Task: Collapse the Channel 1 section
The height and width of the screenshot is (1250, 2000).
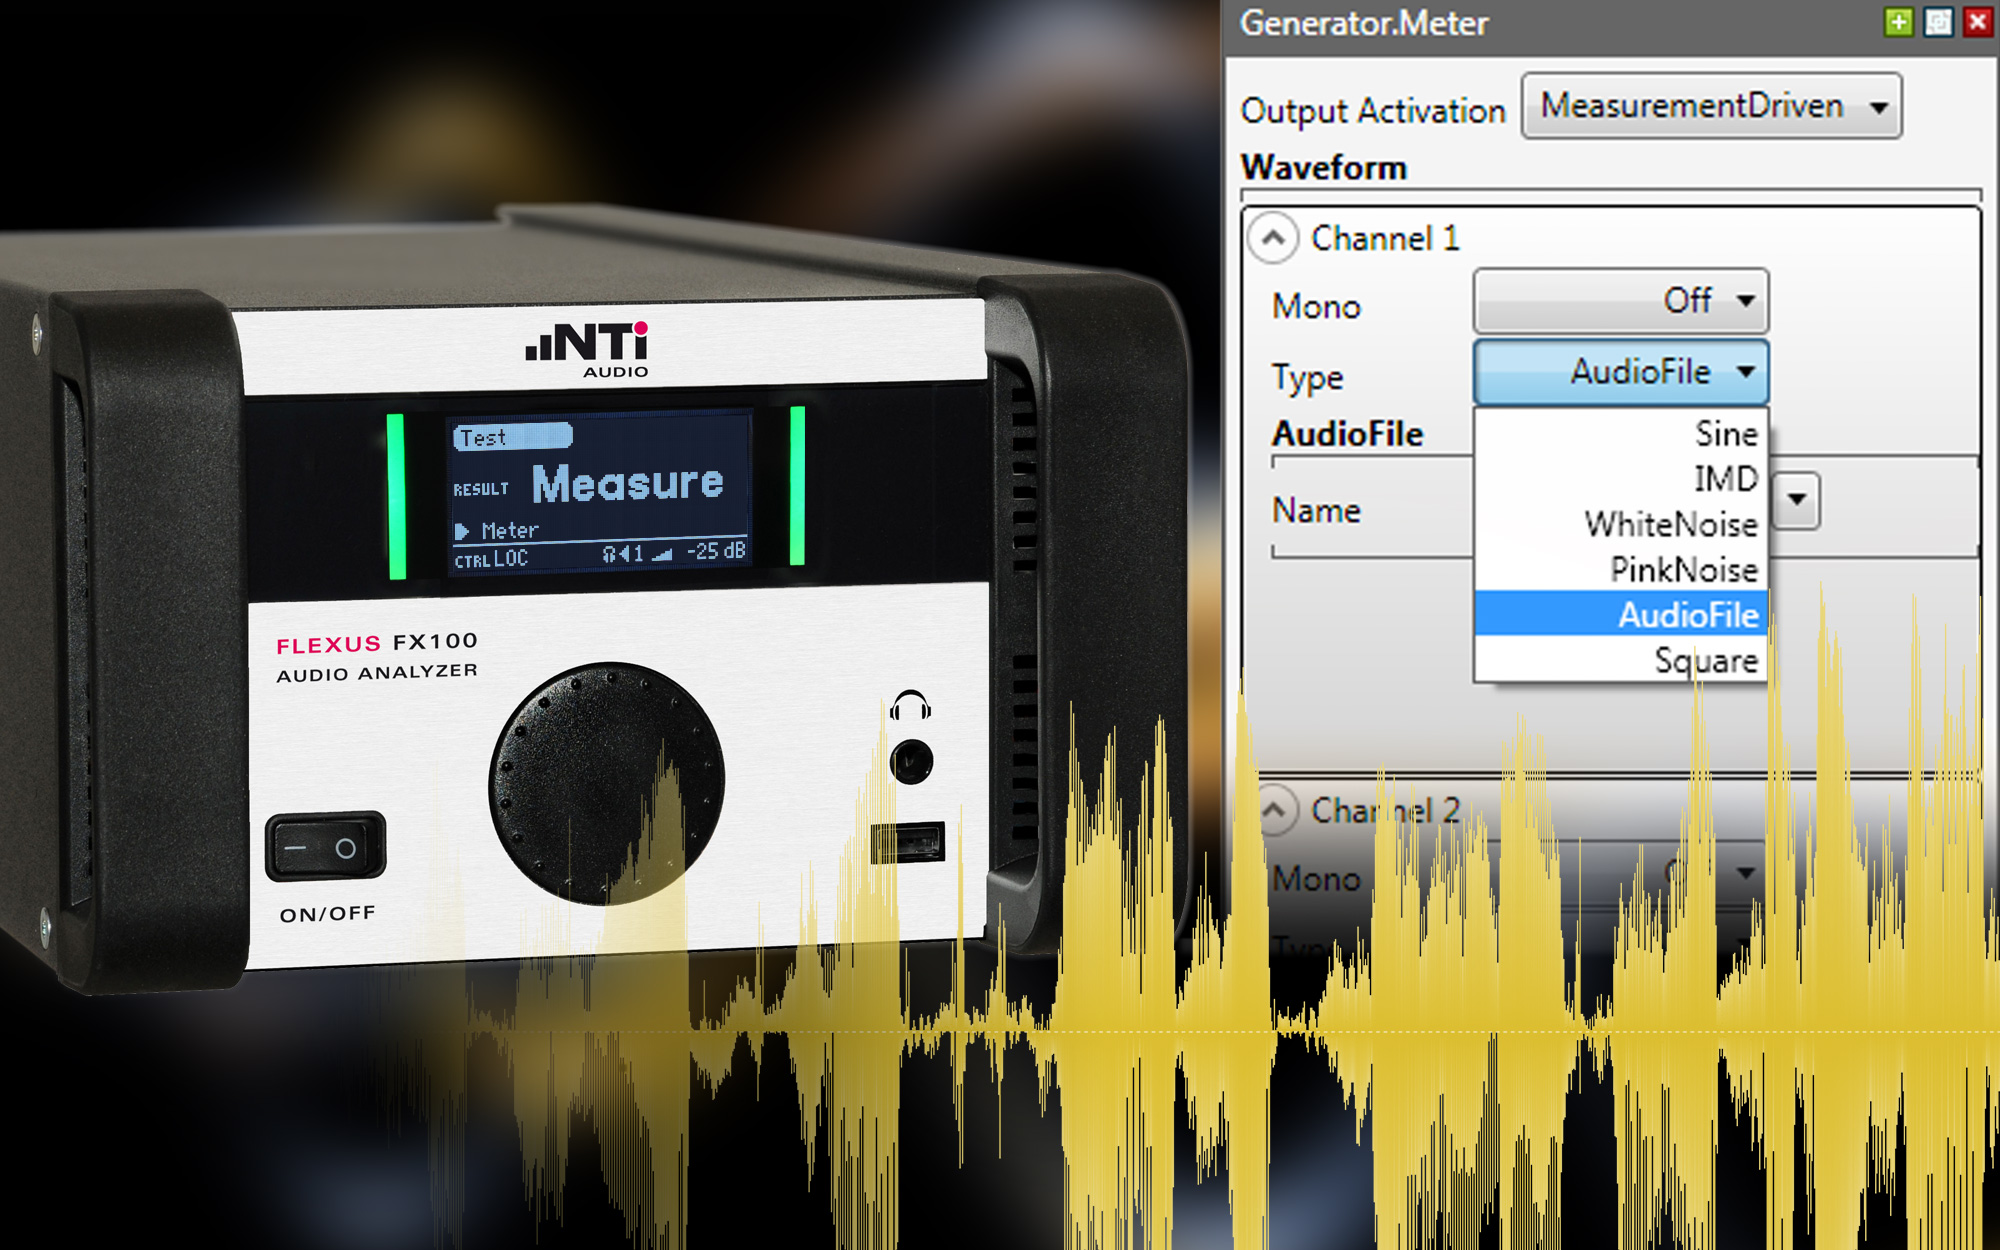Action: pyautogui.click(x=1273, y=238)
